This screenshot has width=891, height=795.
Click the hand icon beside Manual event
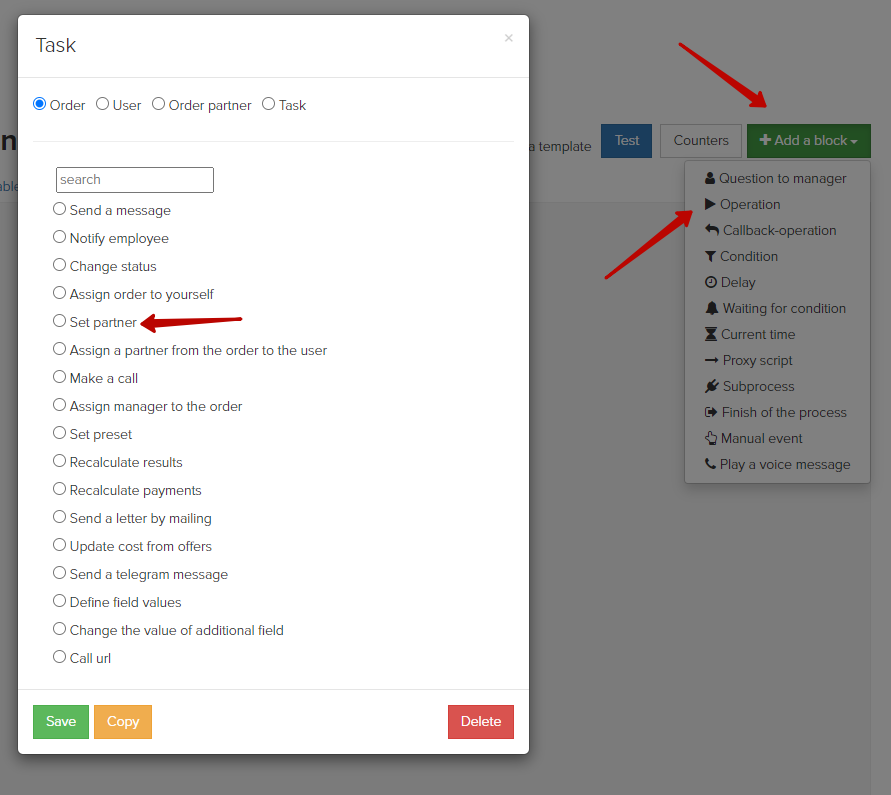tap(711, 438)
